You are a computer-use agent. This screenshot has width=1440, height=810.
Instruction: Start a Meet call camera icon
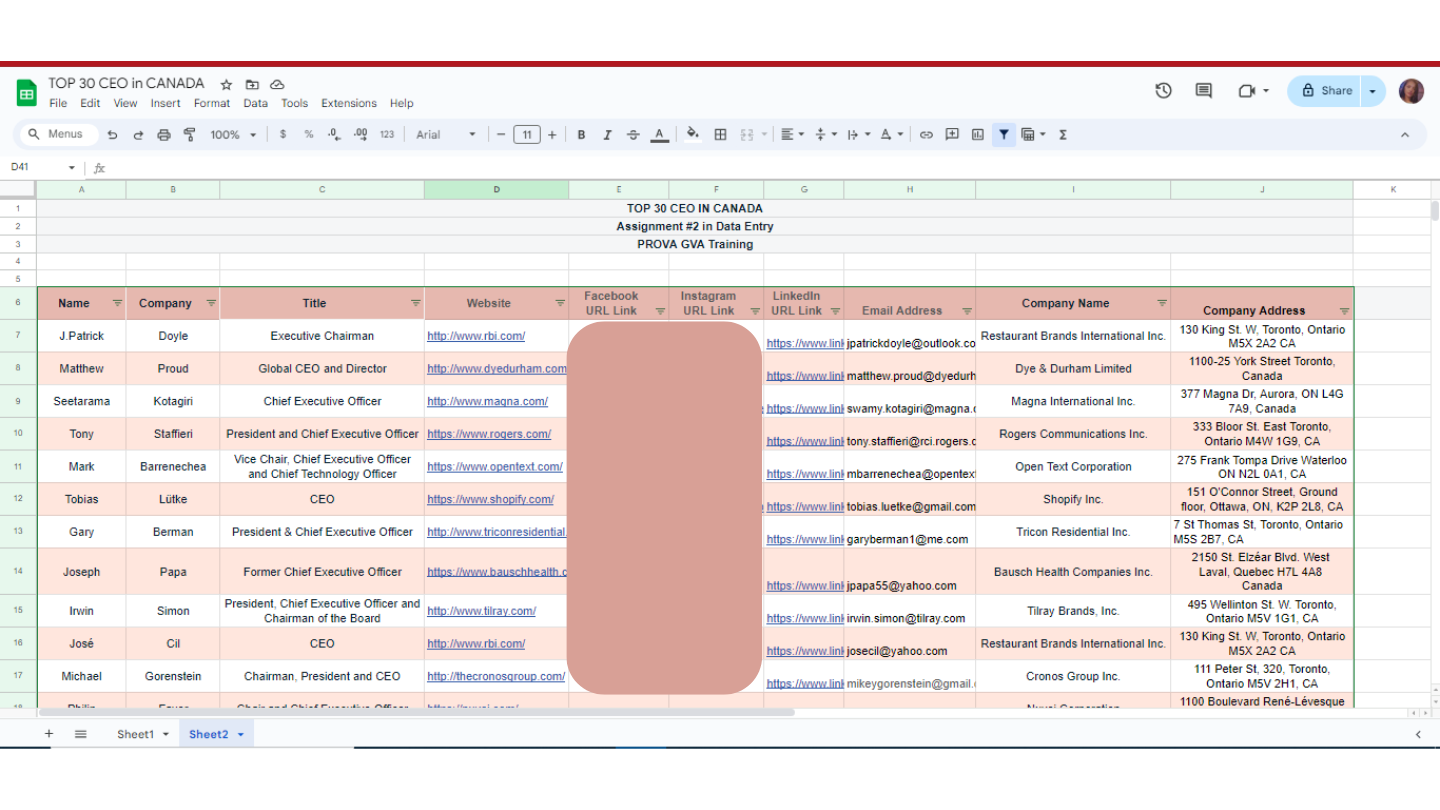click(1246, 90)
